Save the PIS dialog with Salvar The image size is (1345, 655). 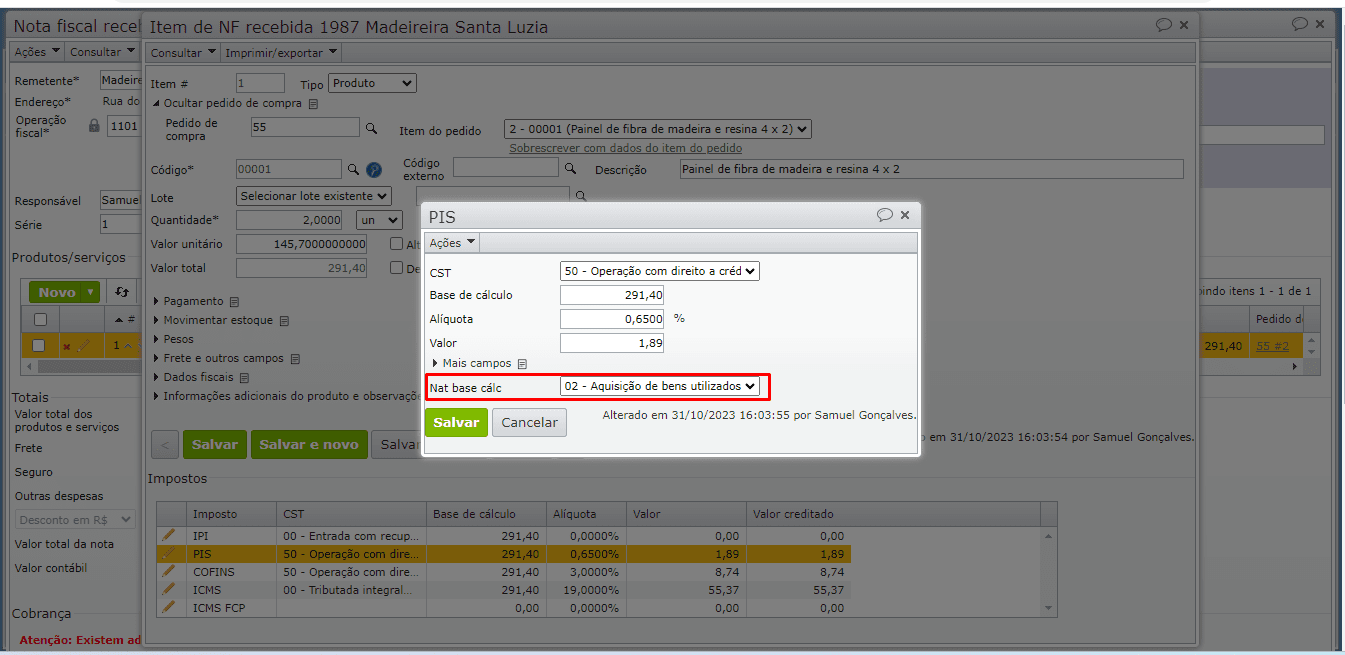point(456,422)
